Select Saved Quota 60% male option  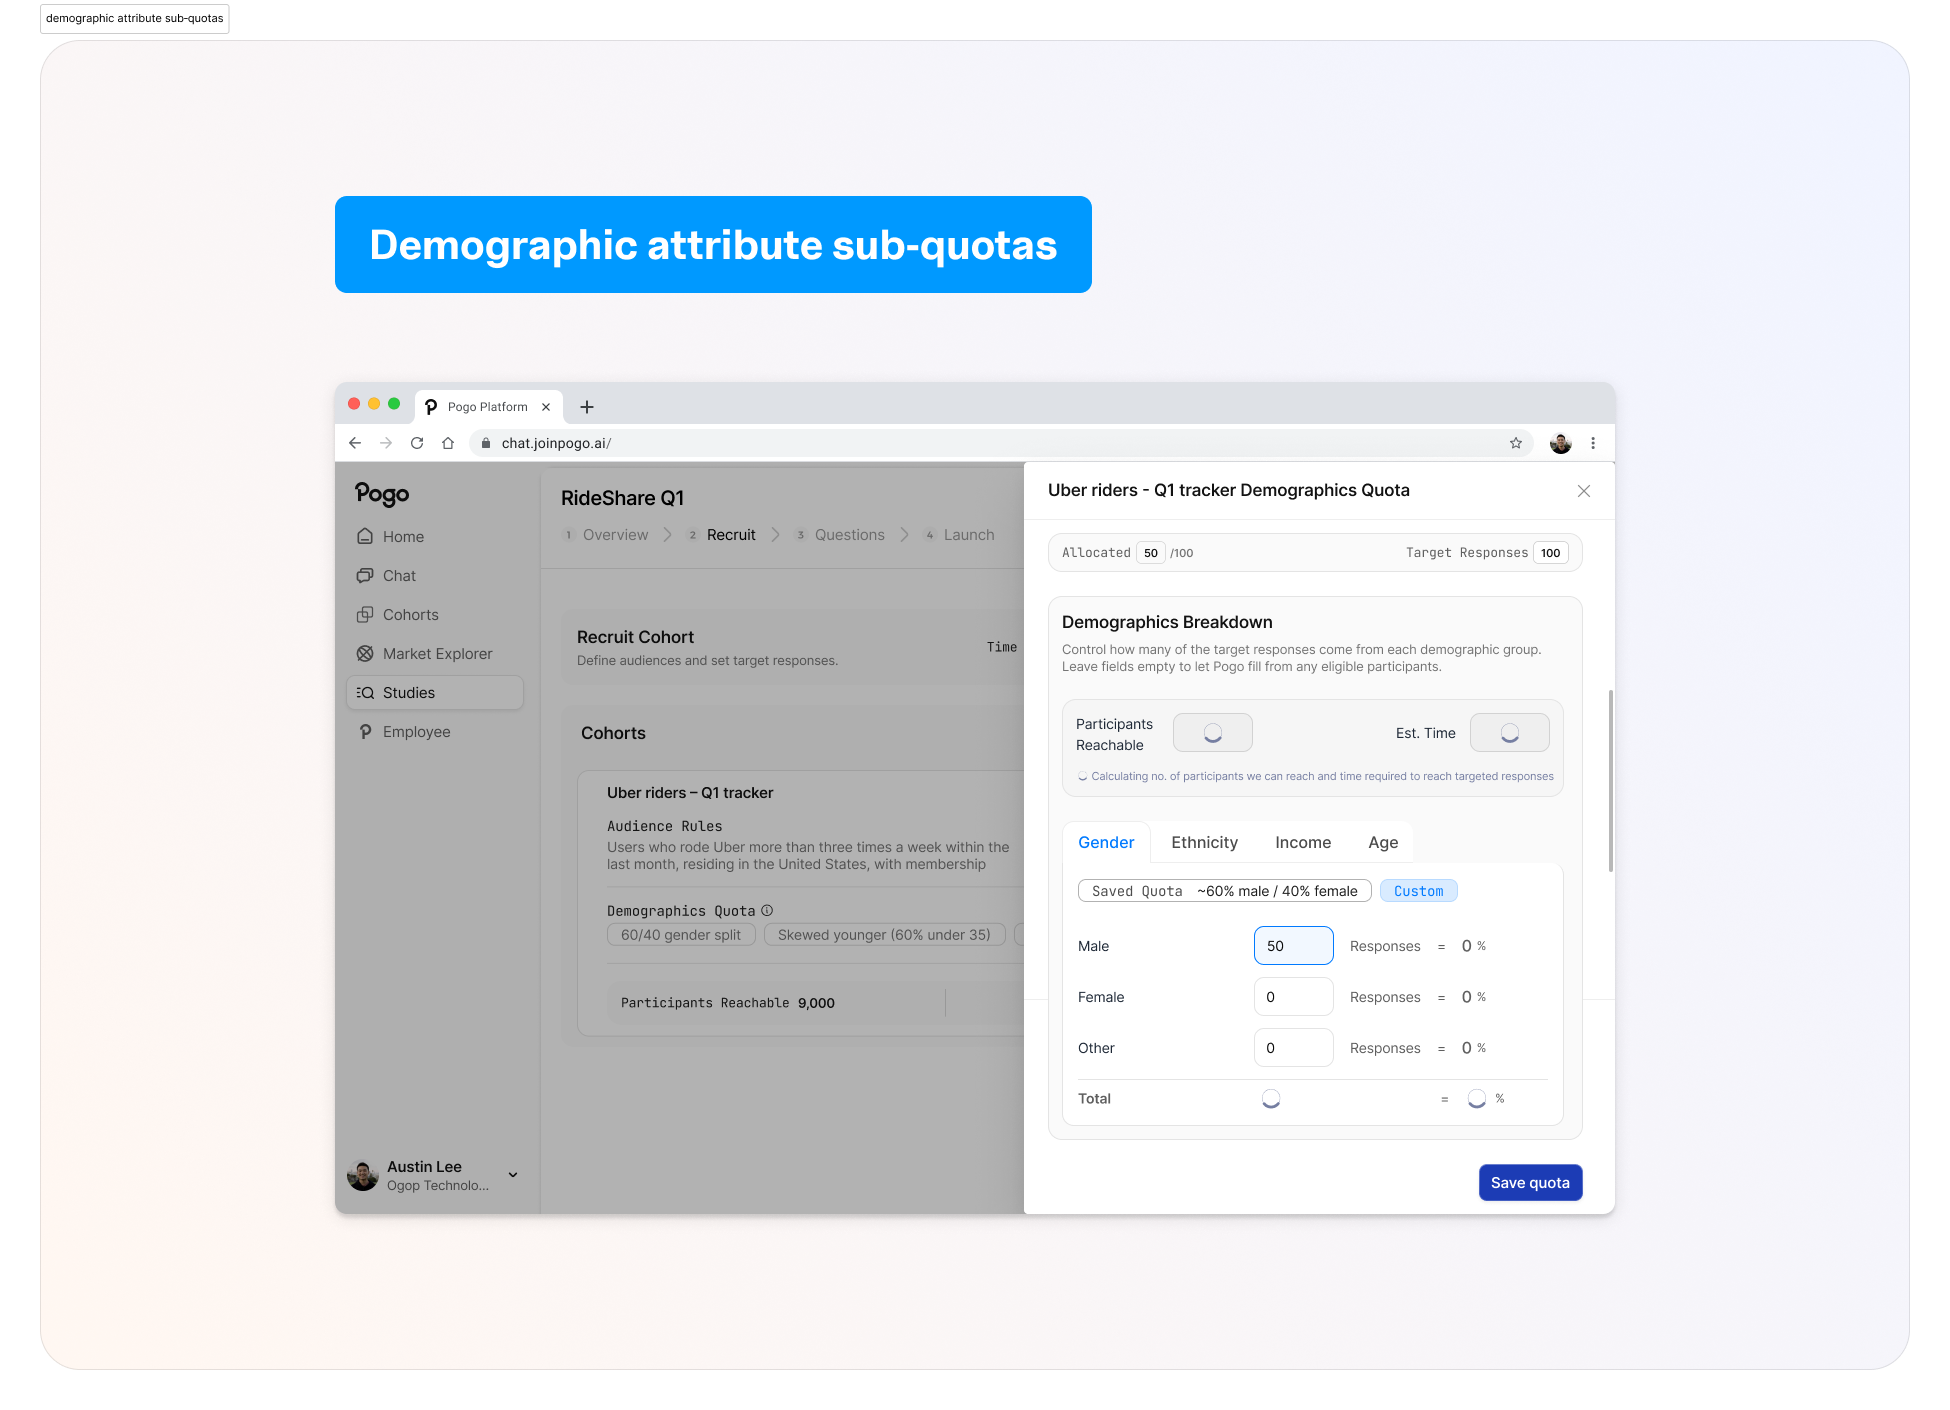pyautogui.click(x=1224, y=891)
